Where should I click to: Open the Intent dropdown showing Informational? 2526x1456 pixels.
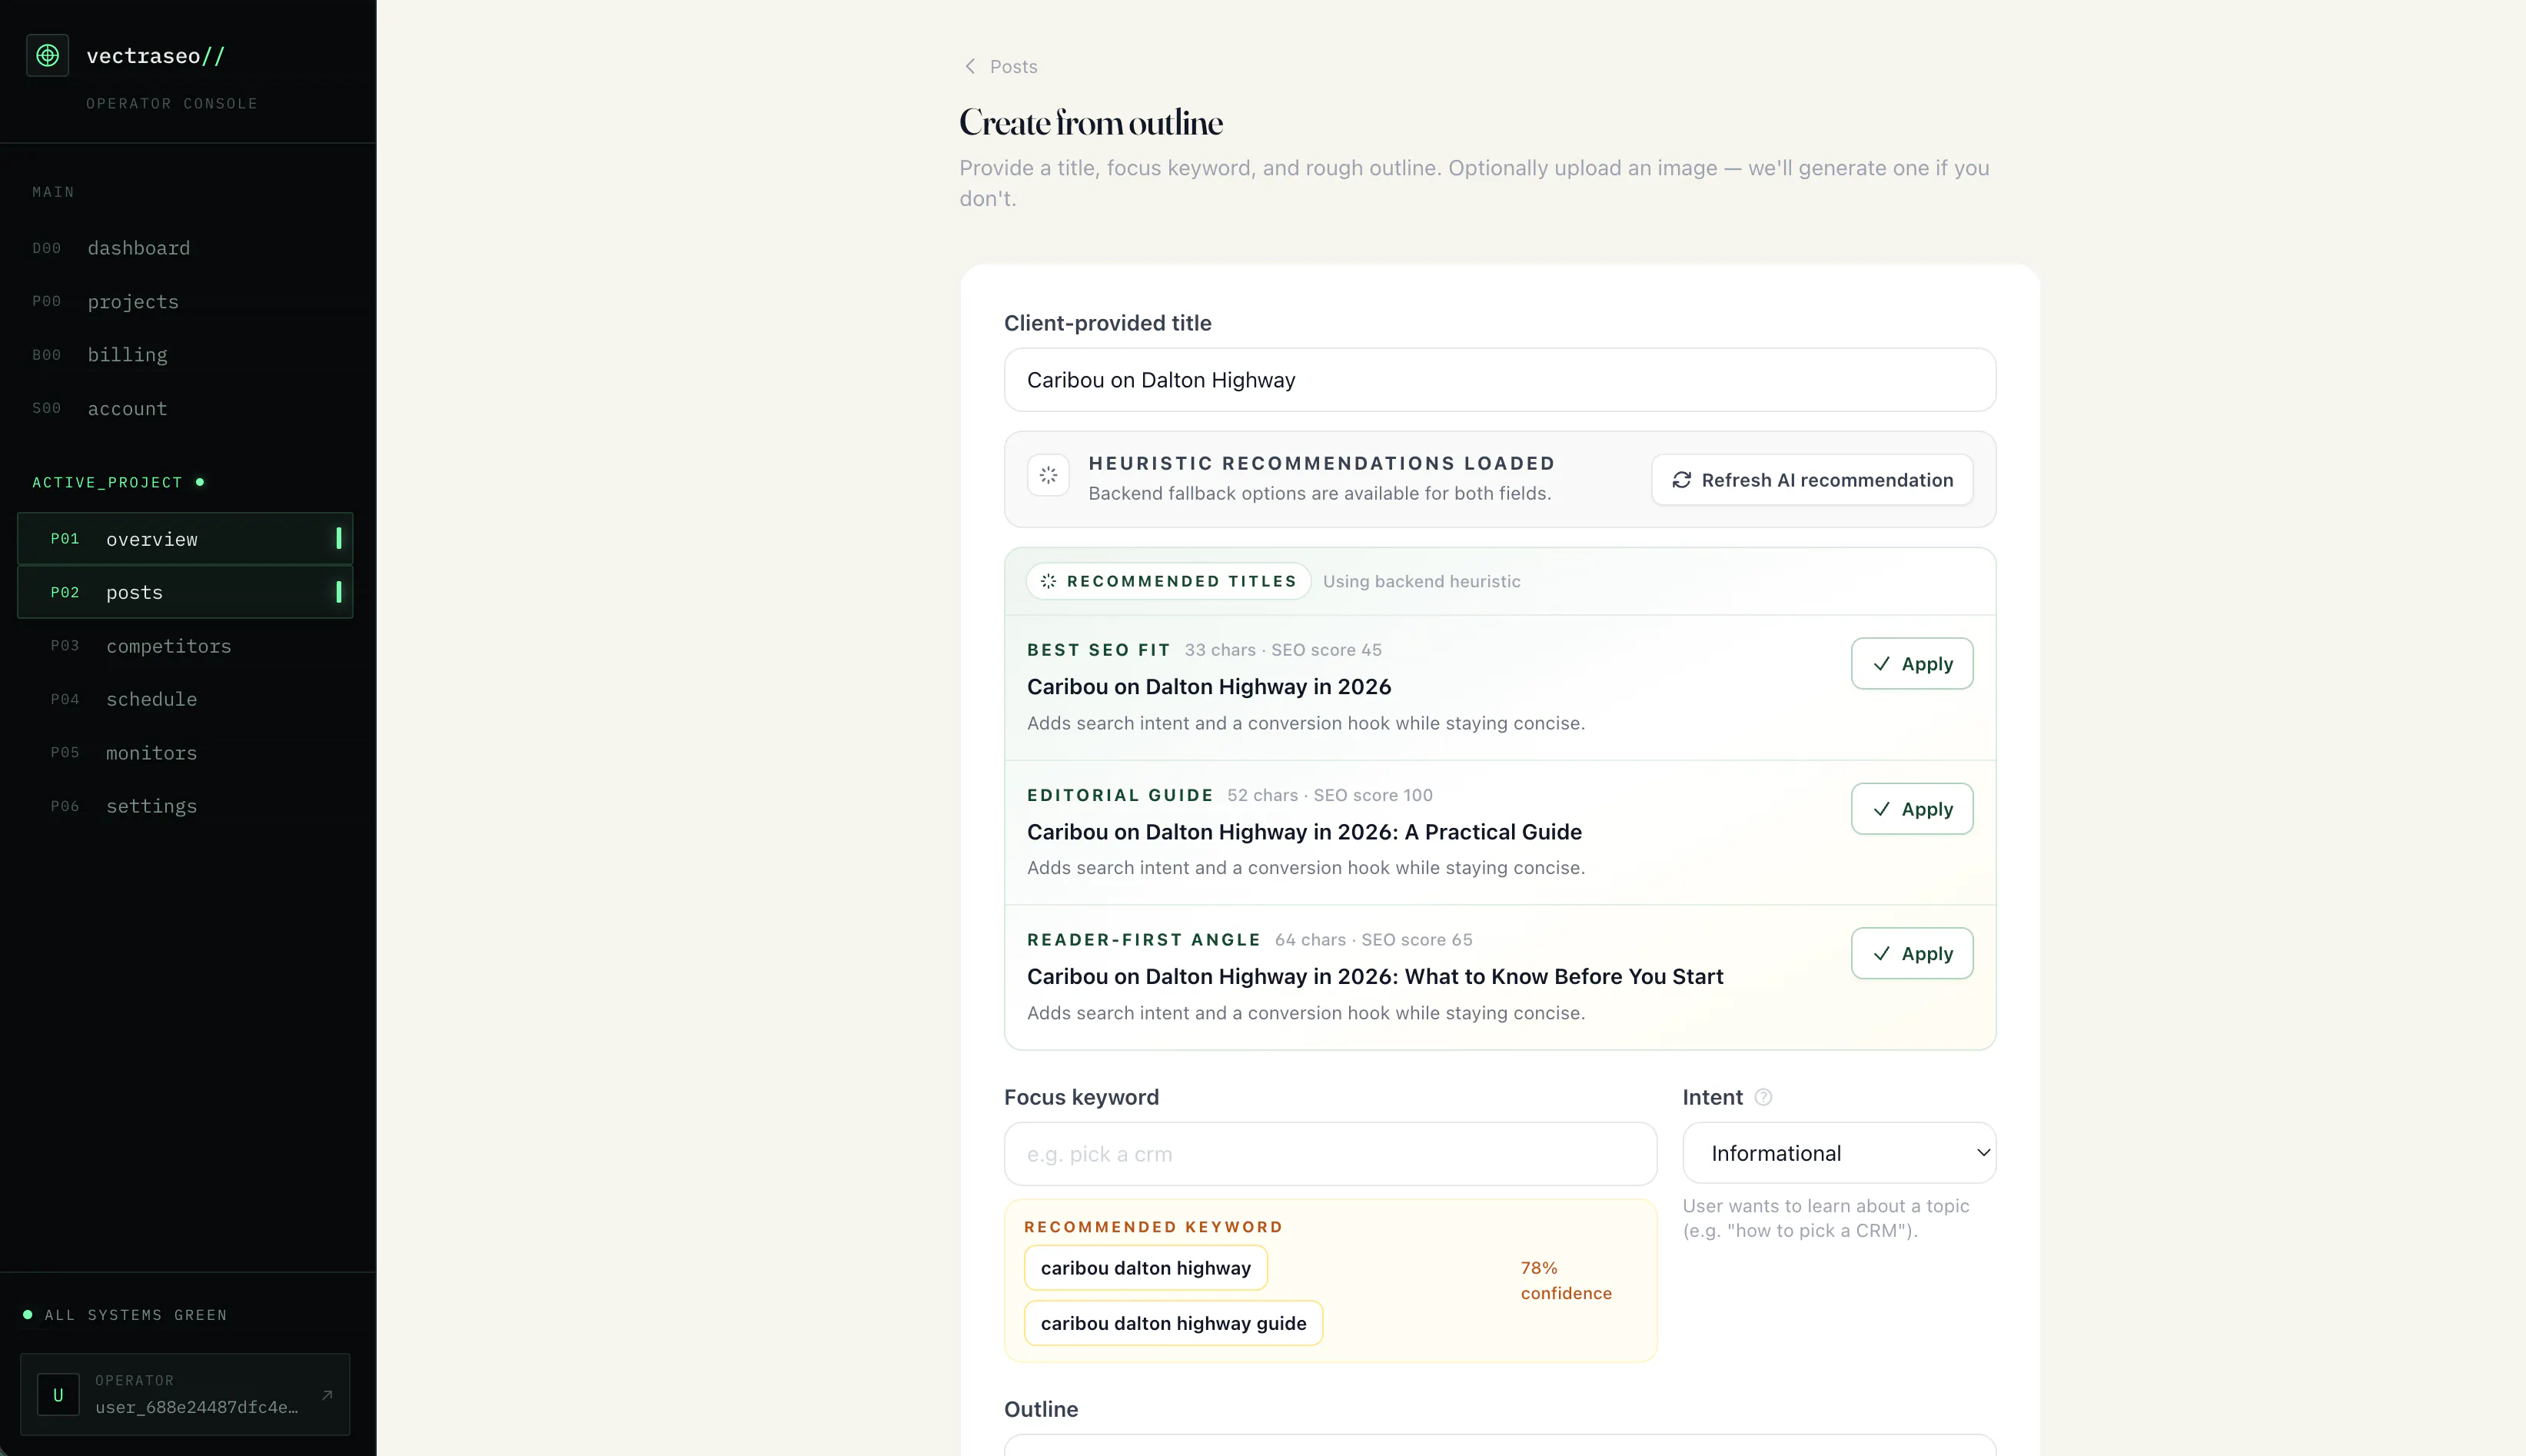1838,1153
